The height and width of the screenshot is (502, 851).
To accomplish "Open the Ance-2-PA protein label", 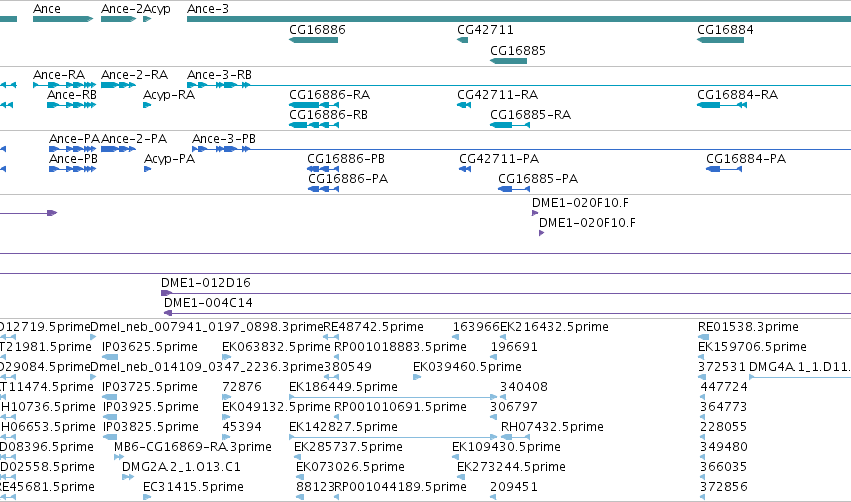I will tap(134, 139).
